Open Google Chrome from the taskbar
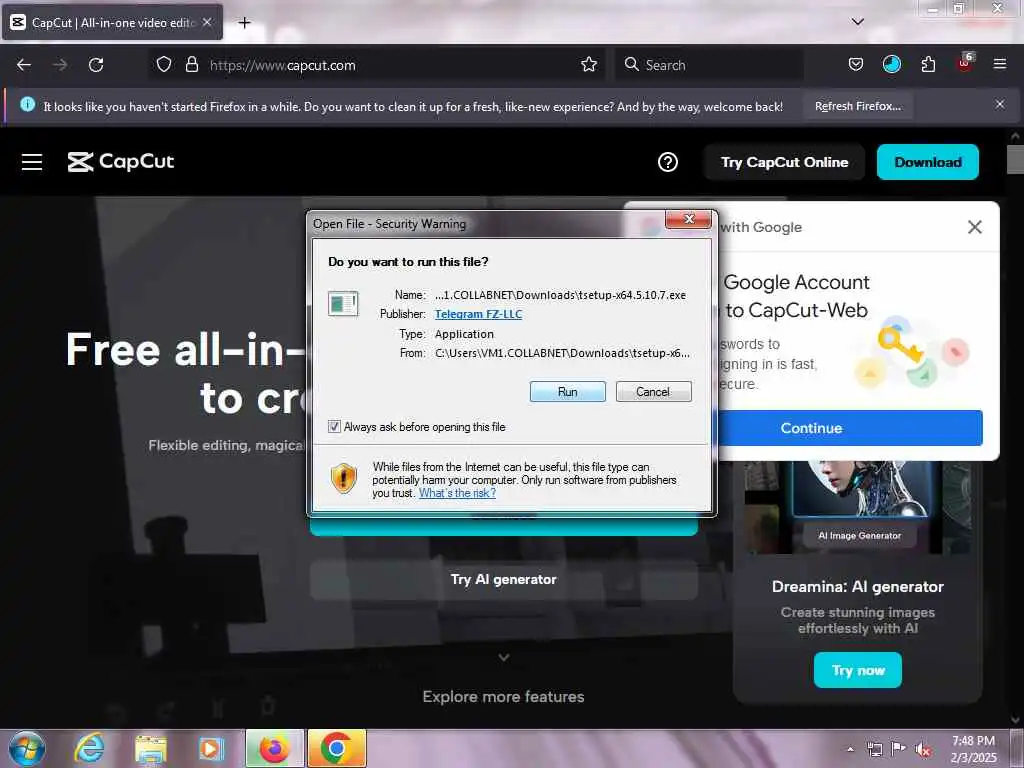Screen dimensions: 1024x768 (336, 748)
